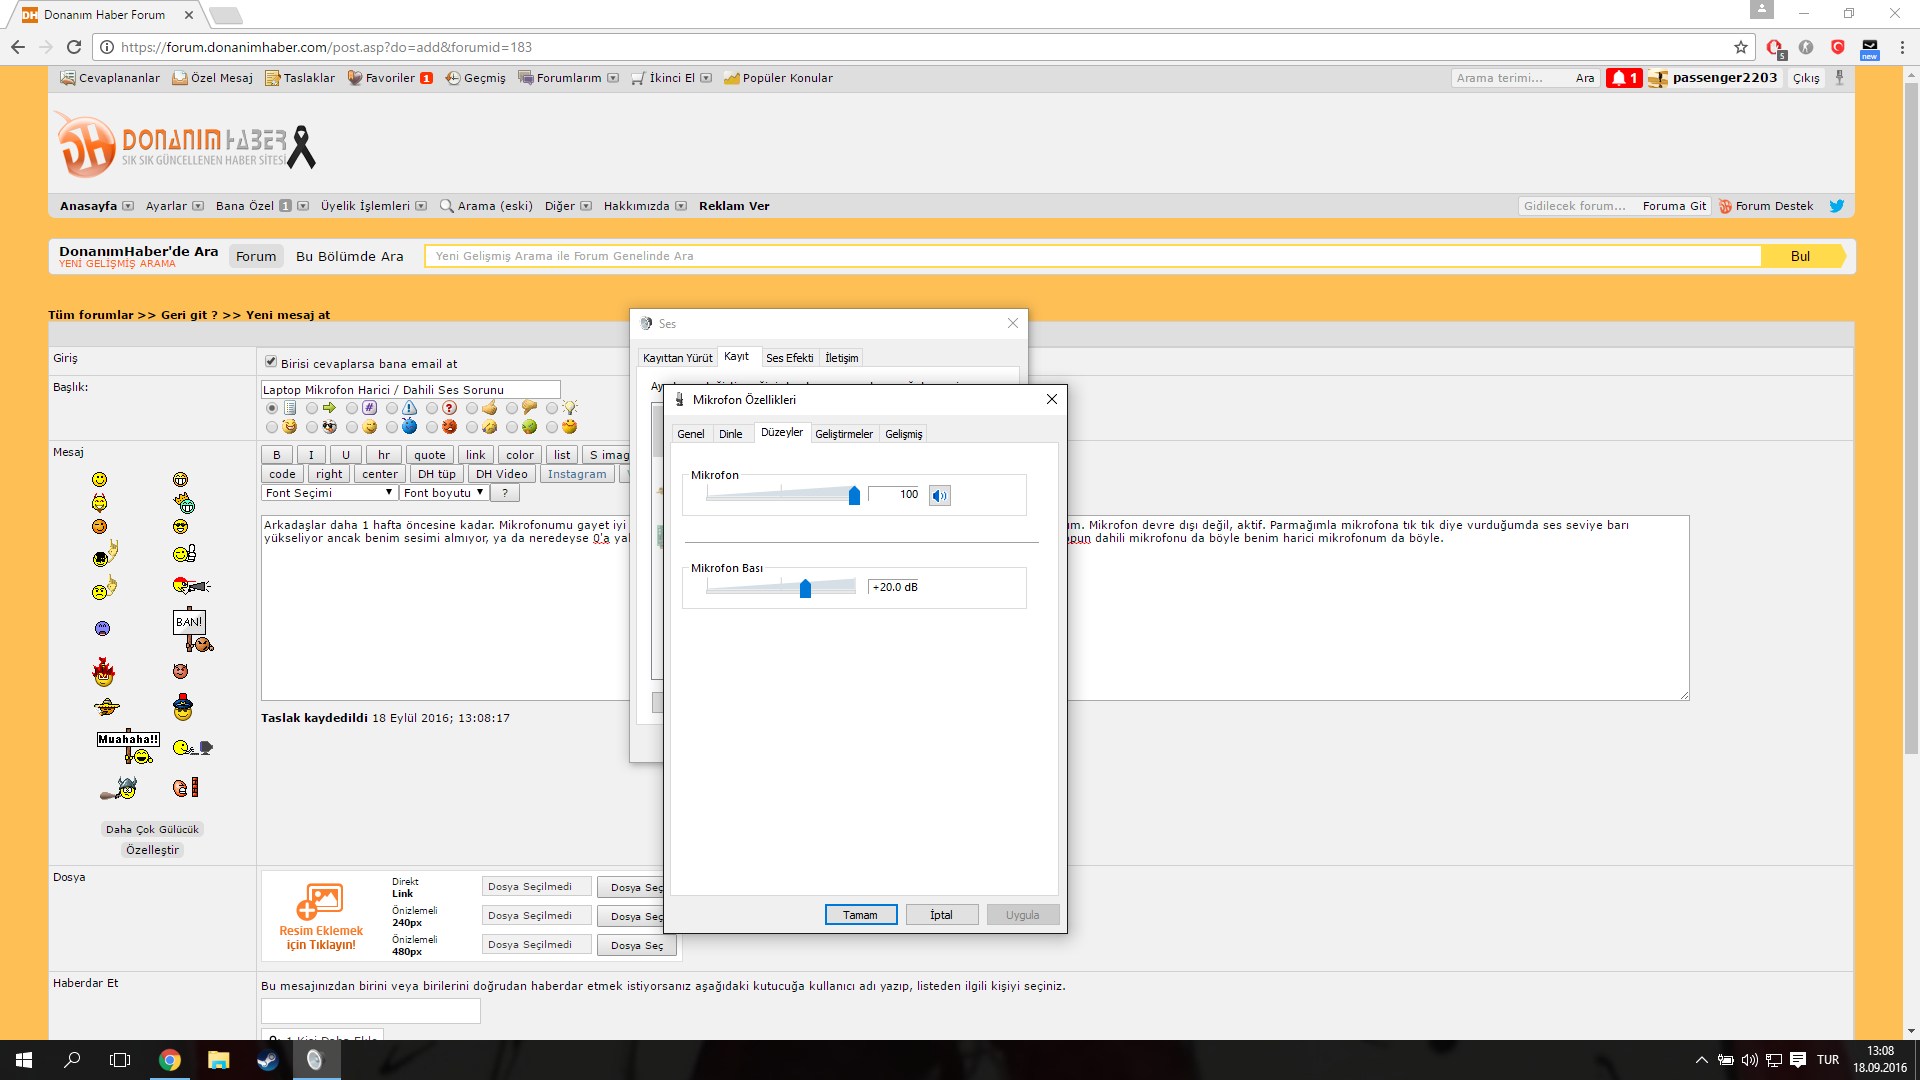Open the Font boyutu dropdown
Screen dimensions: 1920x1080
(443, 493)
